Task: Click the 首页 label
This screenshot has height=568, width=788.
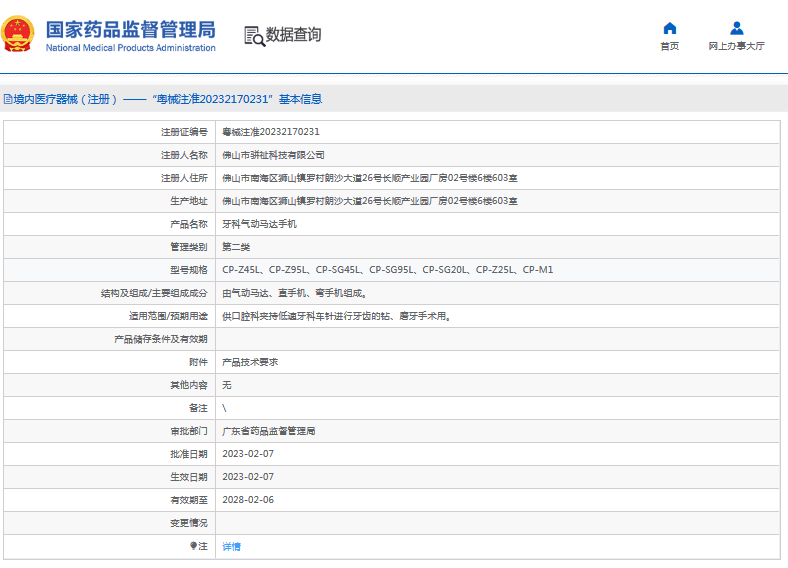Action: pos(669,46)
